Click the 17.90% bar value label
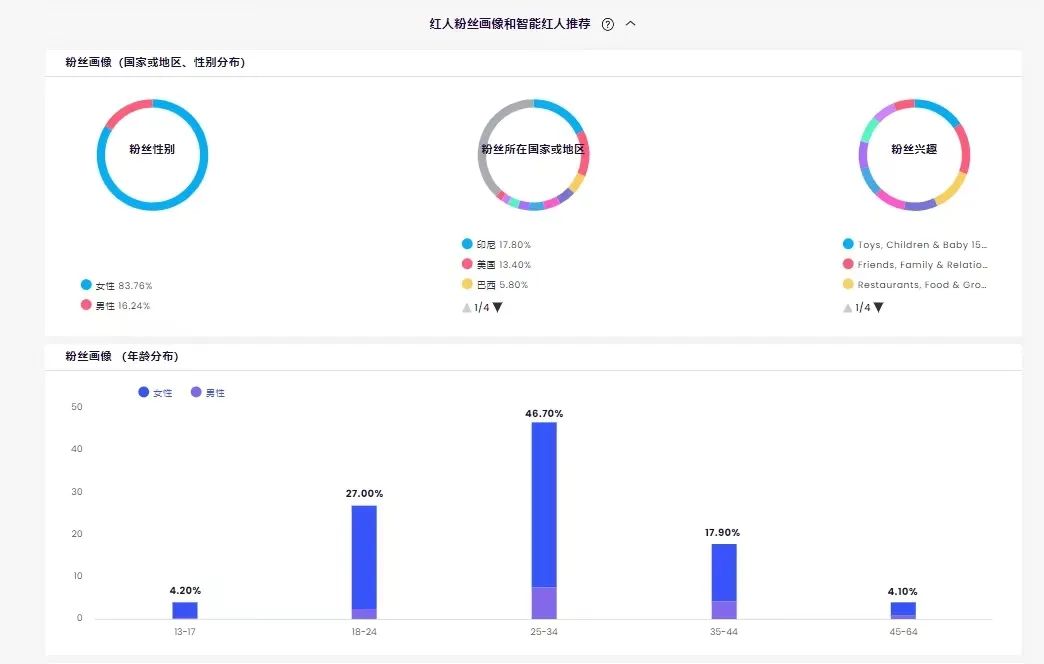 722,532
